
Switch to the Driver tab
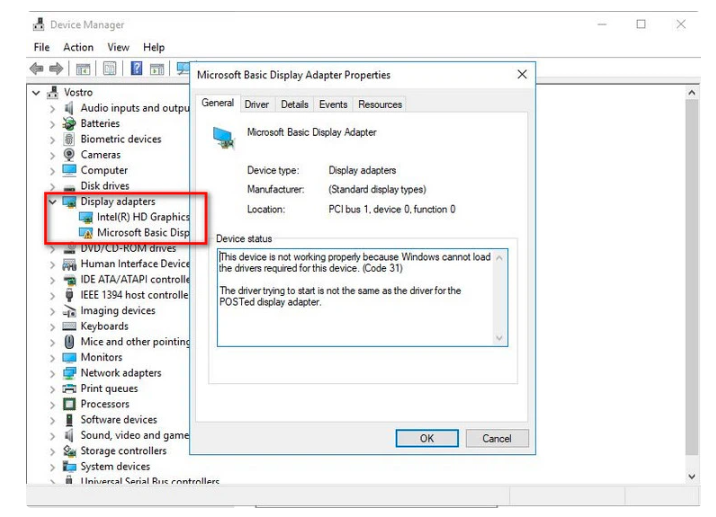point(257,104)
